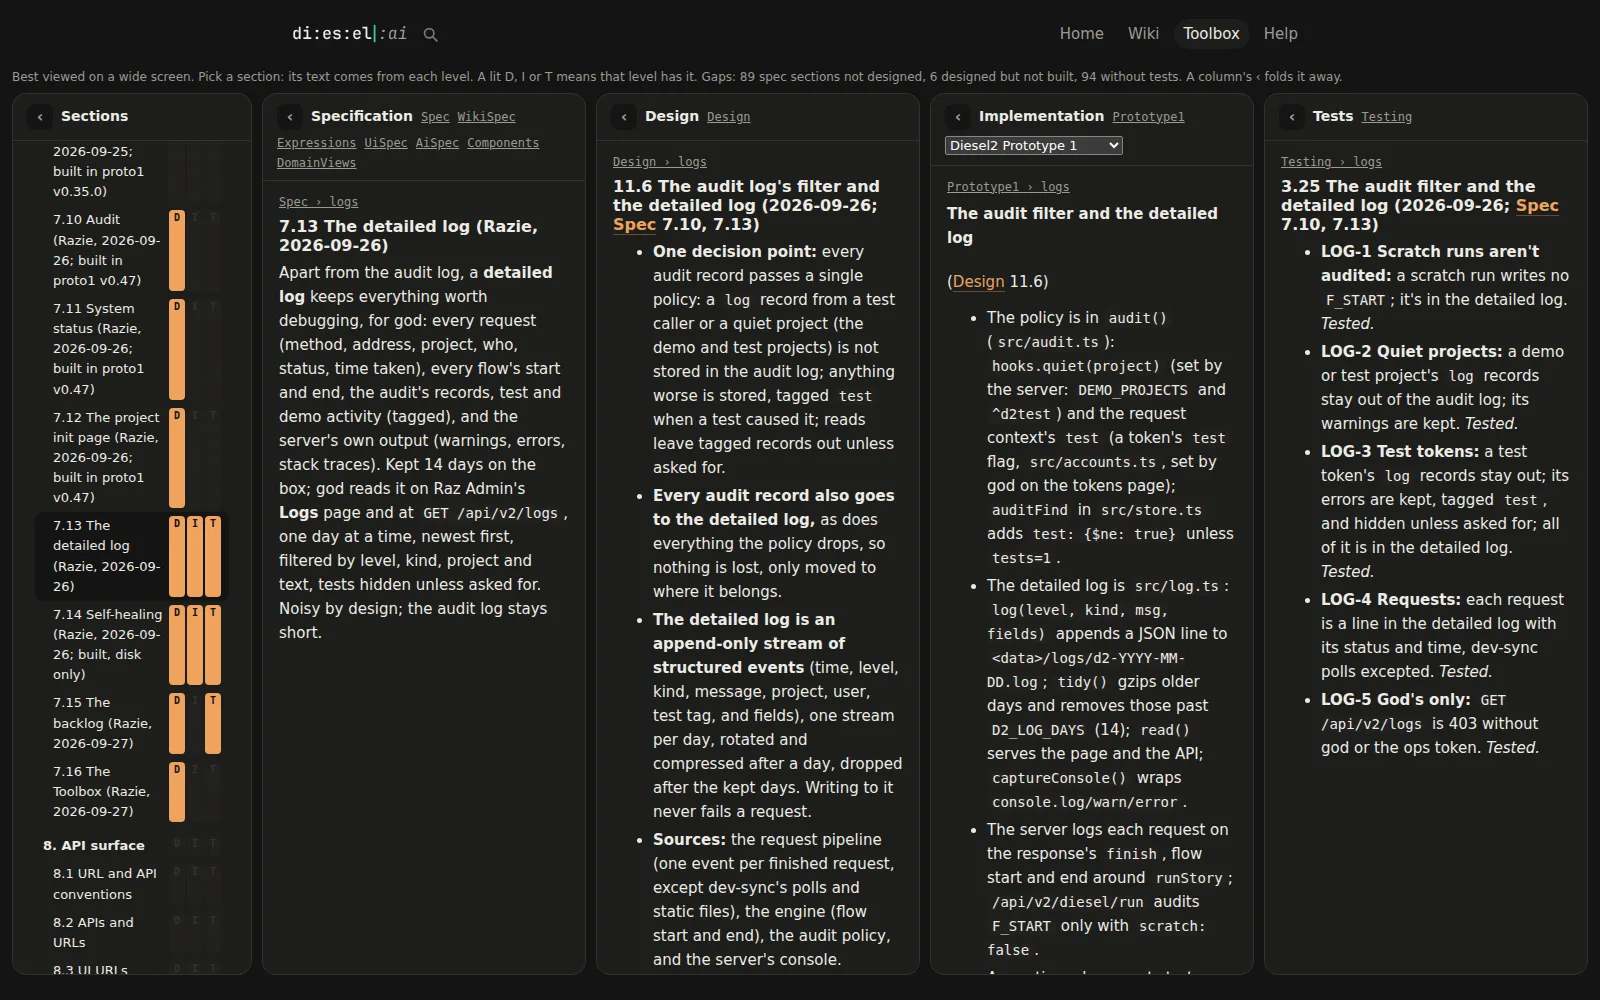
Task: Select the Toolbox navigation item
Action: click(x=1211, y=34)
